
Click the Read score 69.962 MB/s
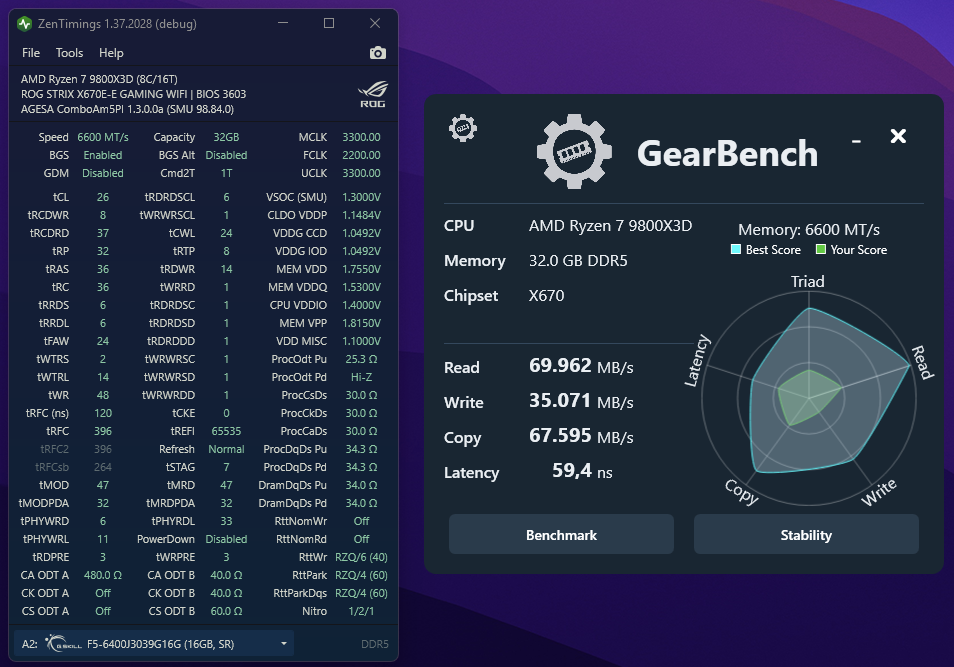coord(581,366)
